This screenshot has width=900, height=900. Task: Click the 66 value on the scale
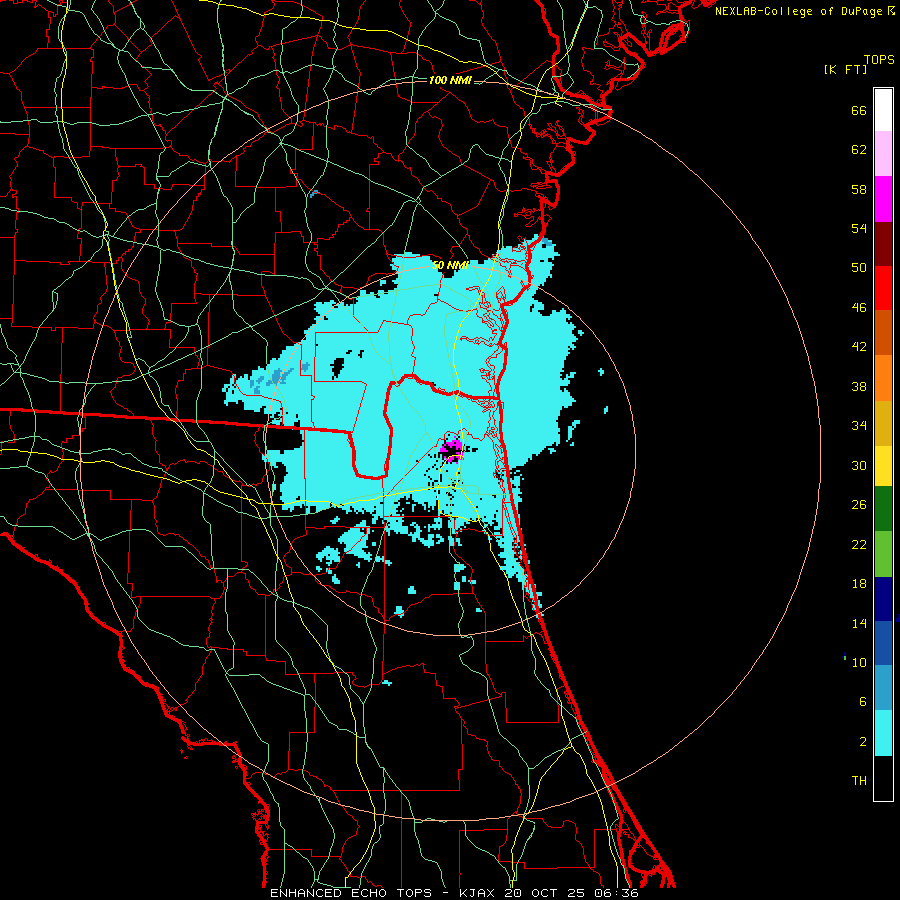(859, 111)
